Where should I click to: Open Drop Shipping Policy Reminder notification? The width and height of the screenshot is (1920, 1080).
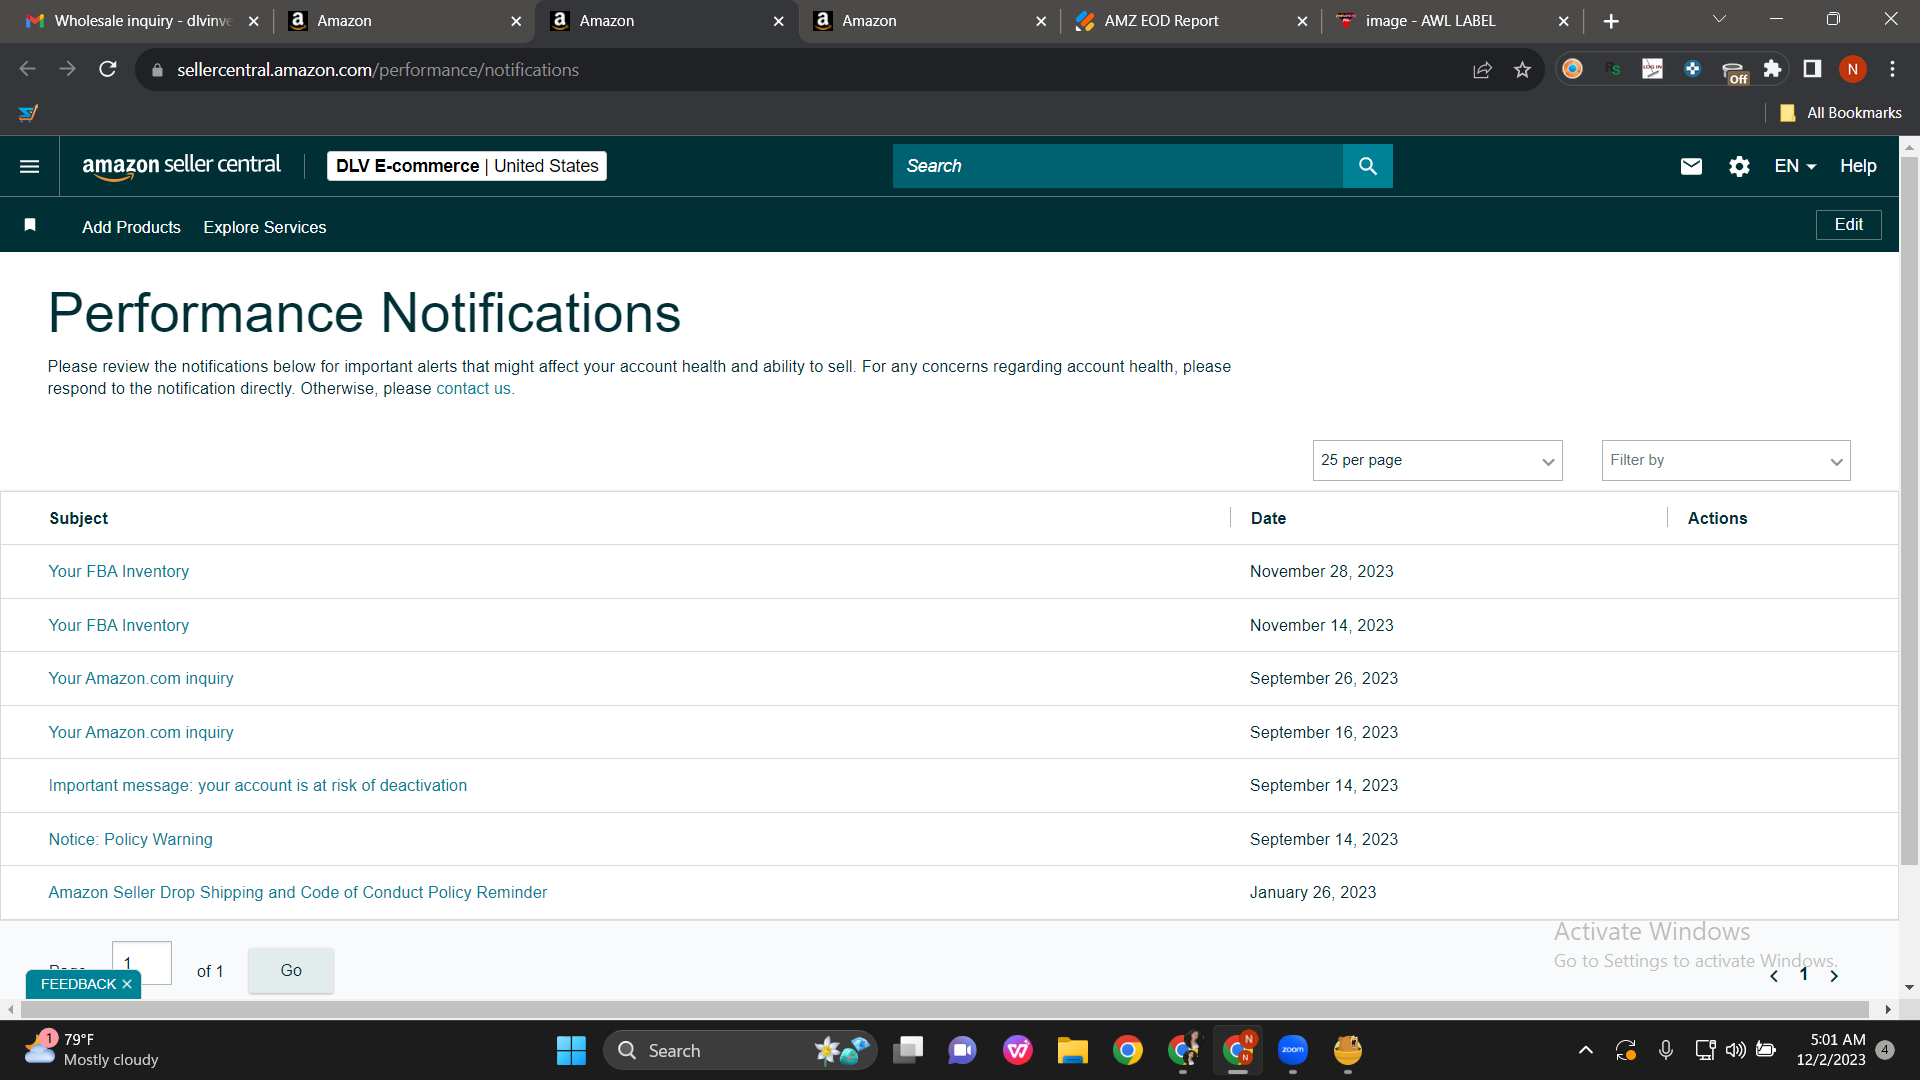298,892
